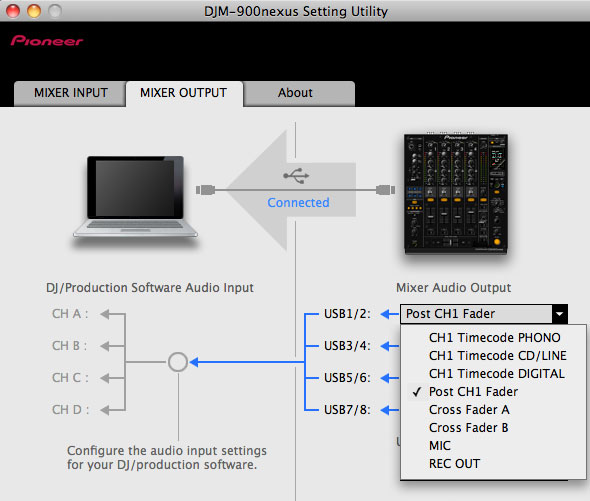The width and height of the screenshot is (590, 501).
Task: Click the CH D : label
Action: (x=71, y=410)
